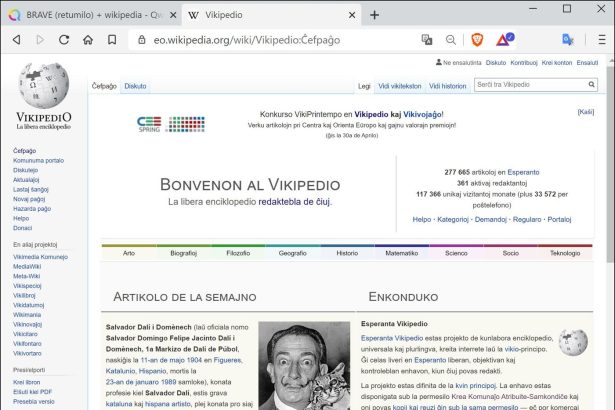Go back with the browser back arrow
615x410 pixels.
(16, 40)
